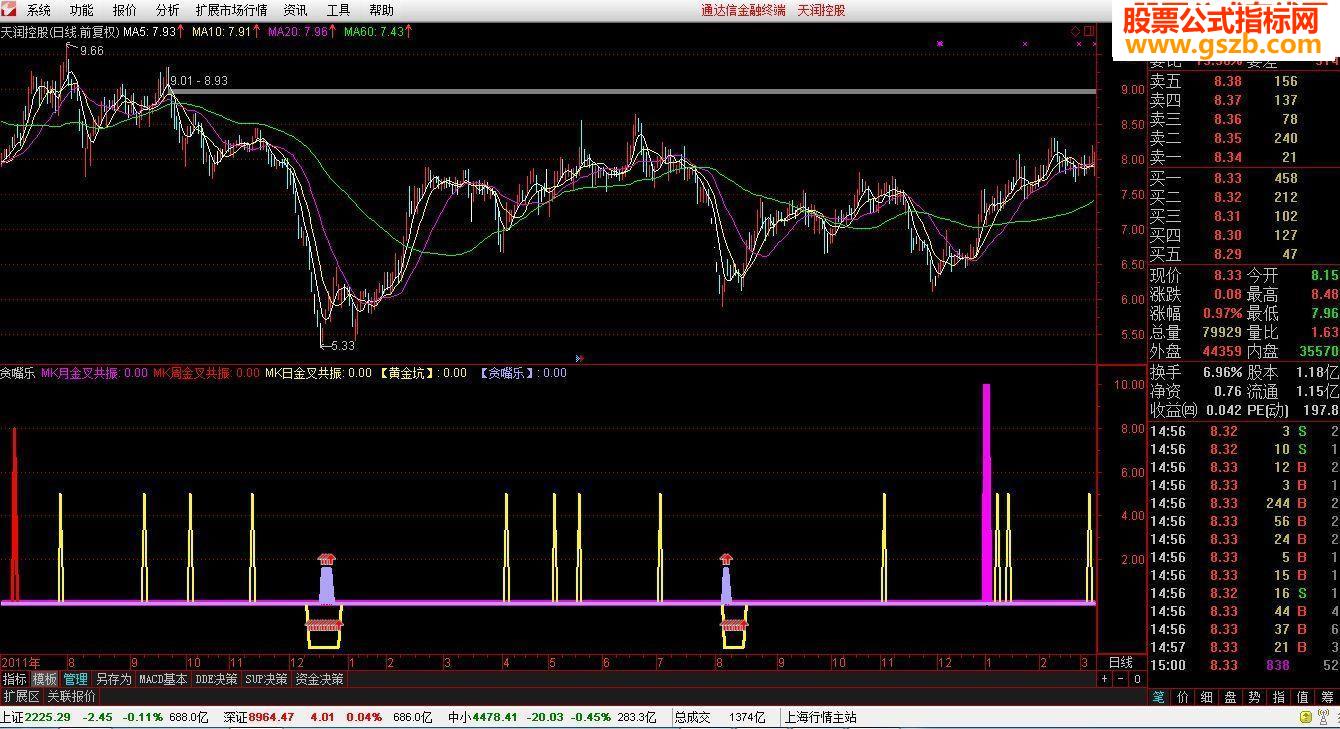Screen dimensions: 1340x729
Task: Click the 日线 period label
Action: pyautogui.click(x=1121, y=662)
